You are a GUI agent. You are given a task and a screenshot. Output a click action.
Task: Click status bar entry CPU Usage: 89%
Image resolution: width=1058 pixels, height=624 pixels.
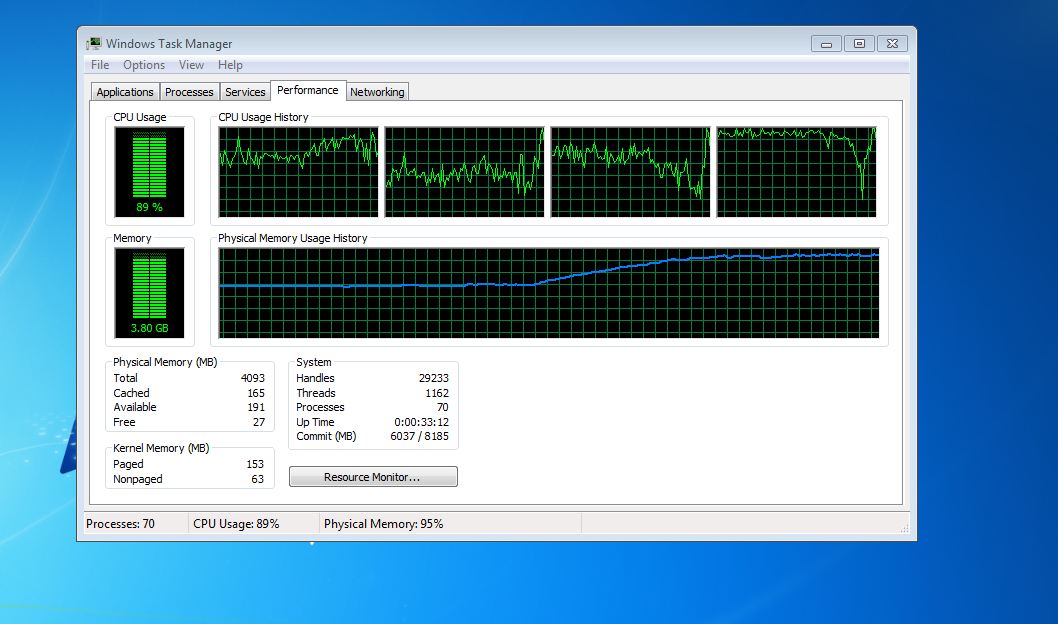[236, 523]
